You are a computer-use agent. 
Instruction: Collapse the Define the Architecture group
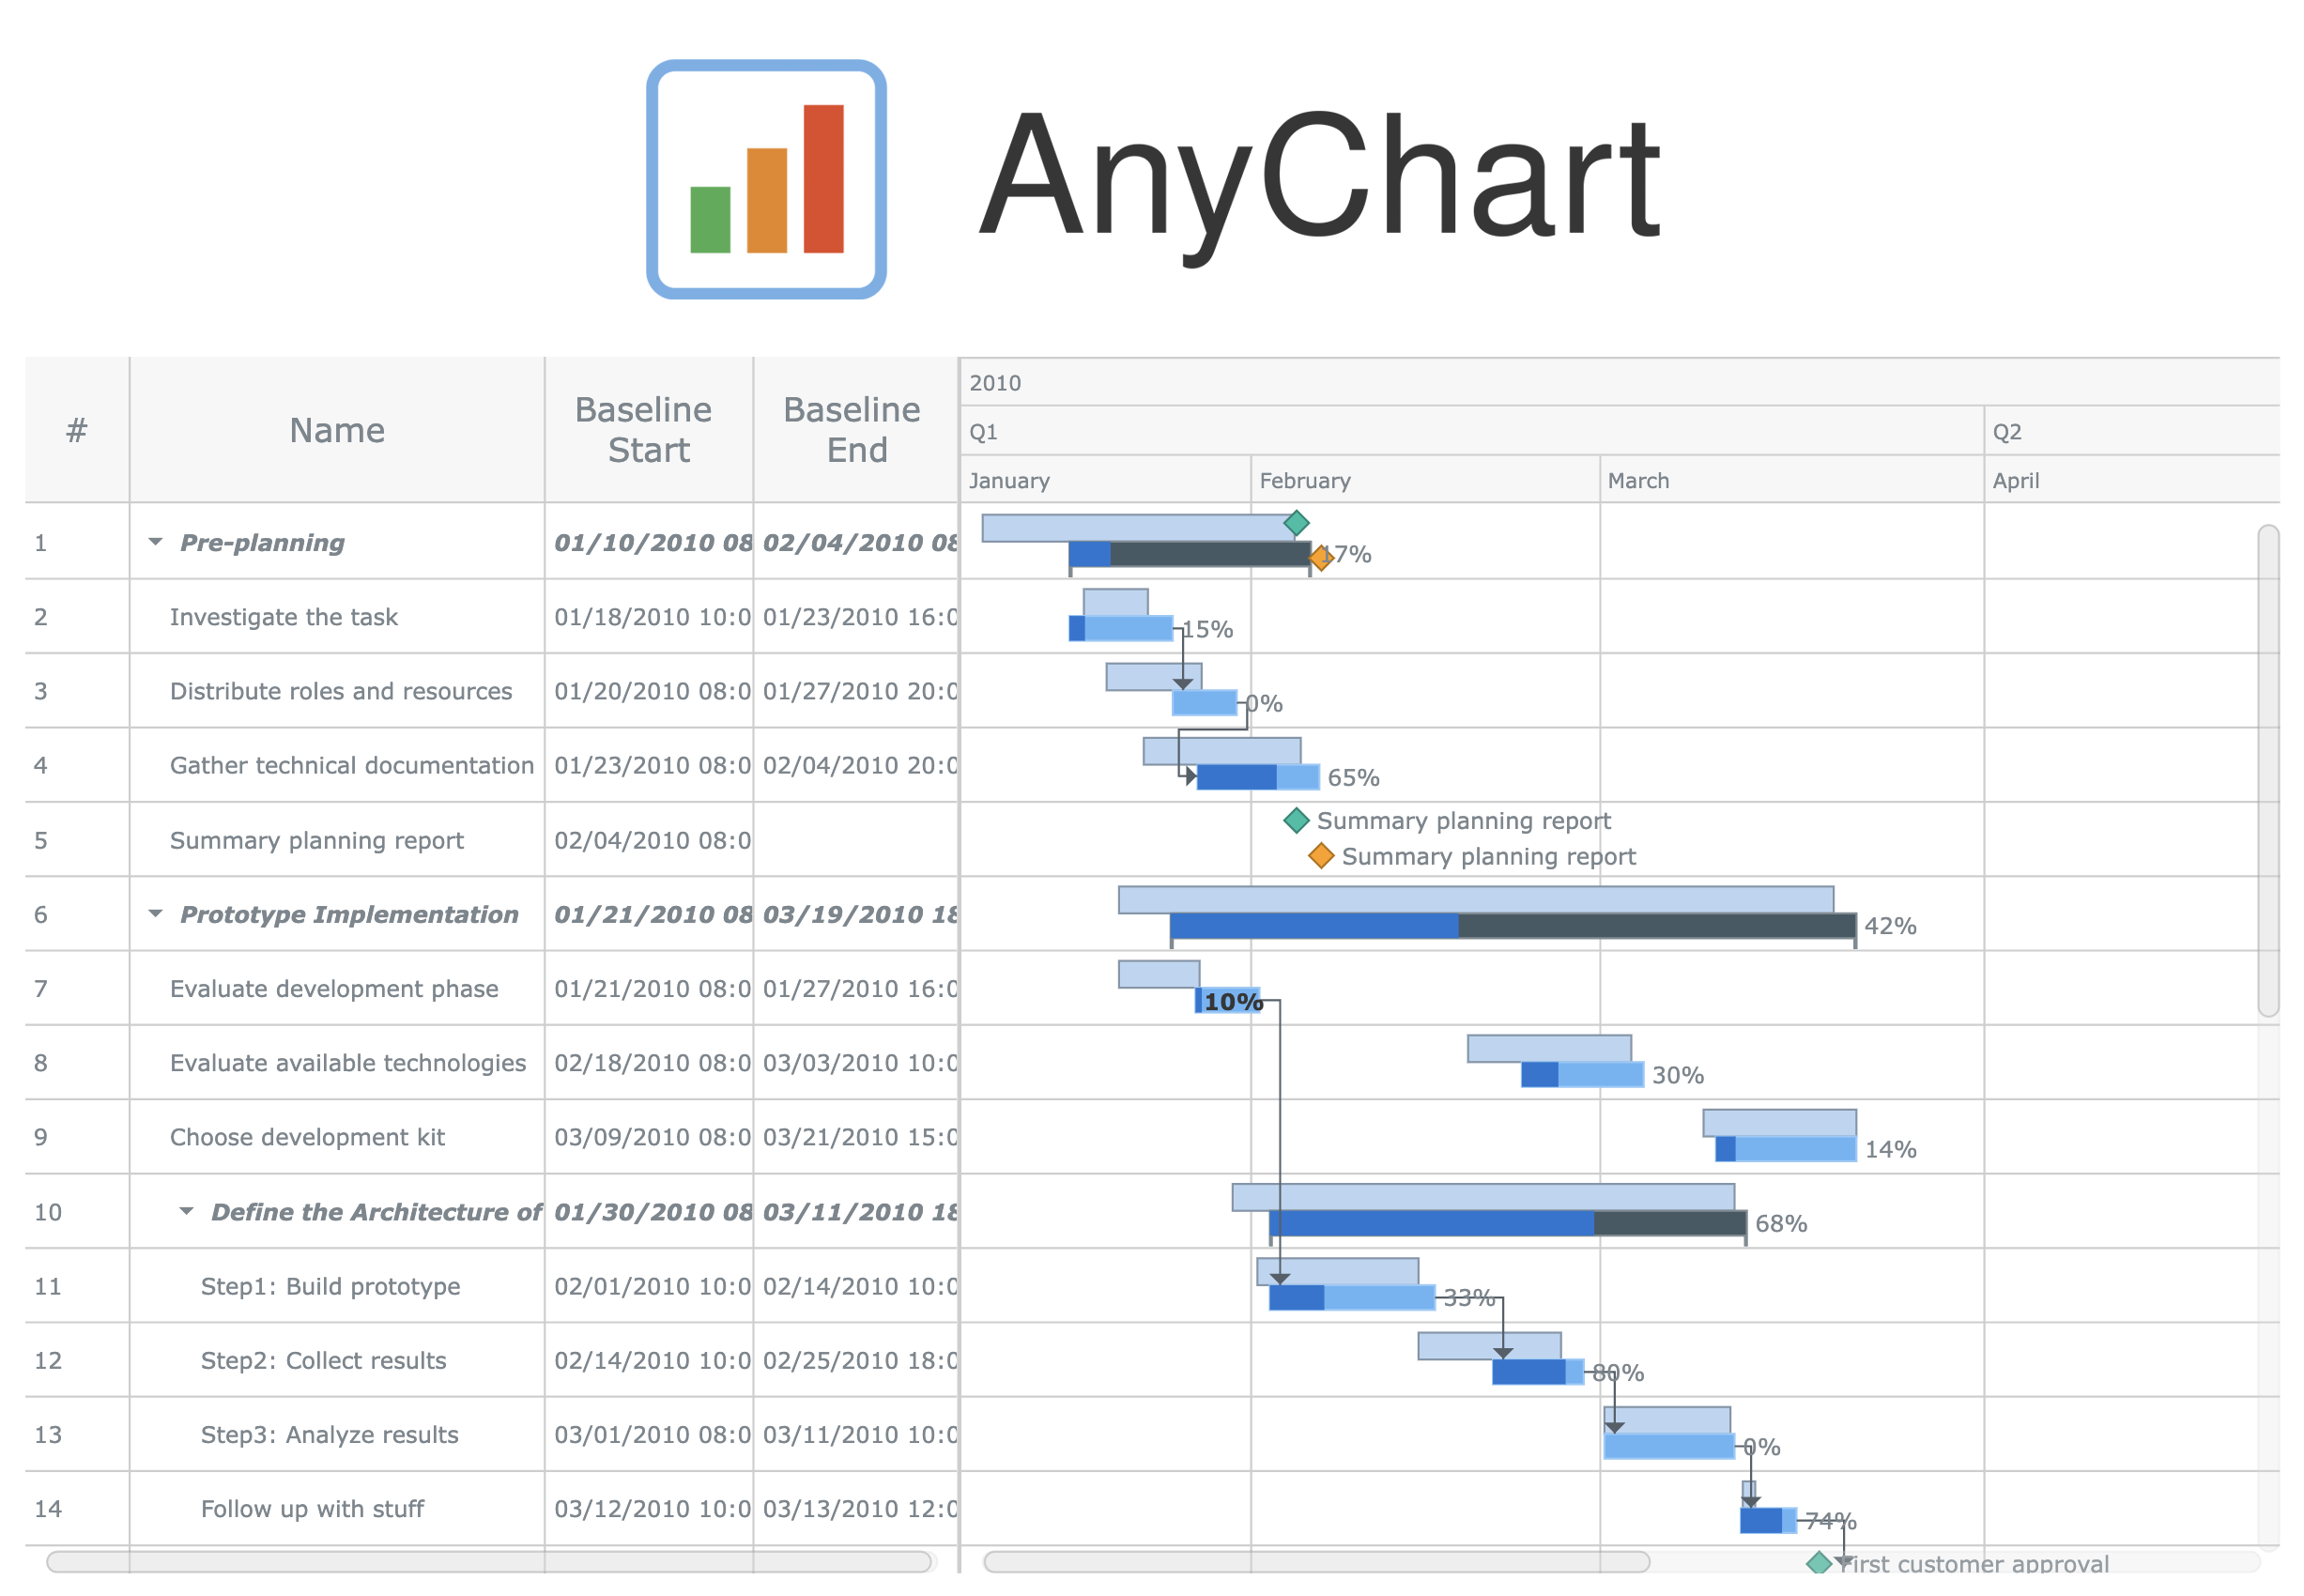click(x=187, y=1210)
